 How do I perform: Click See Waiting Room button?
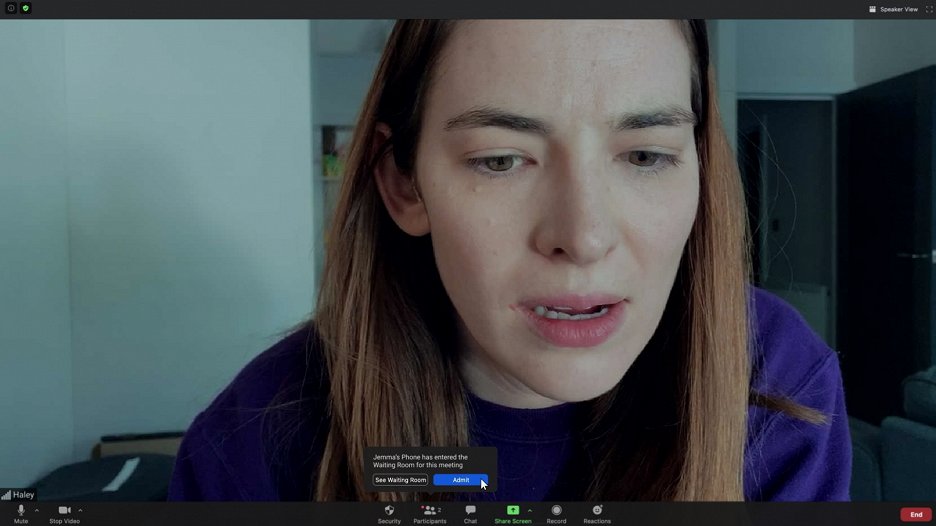(x=401, y=480)
